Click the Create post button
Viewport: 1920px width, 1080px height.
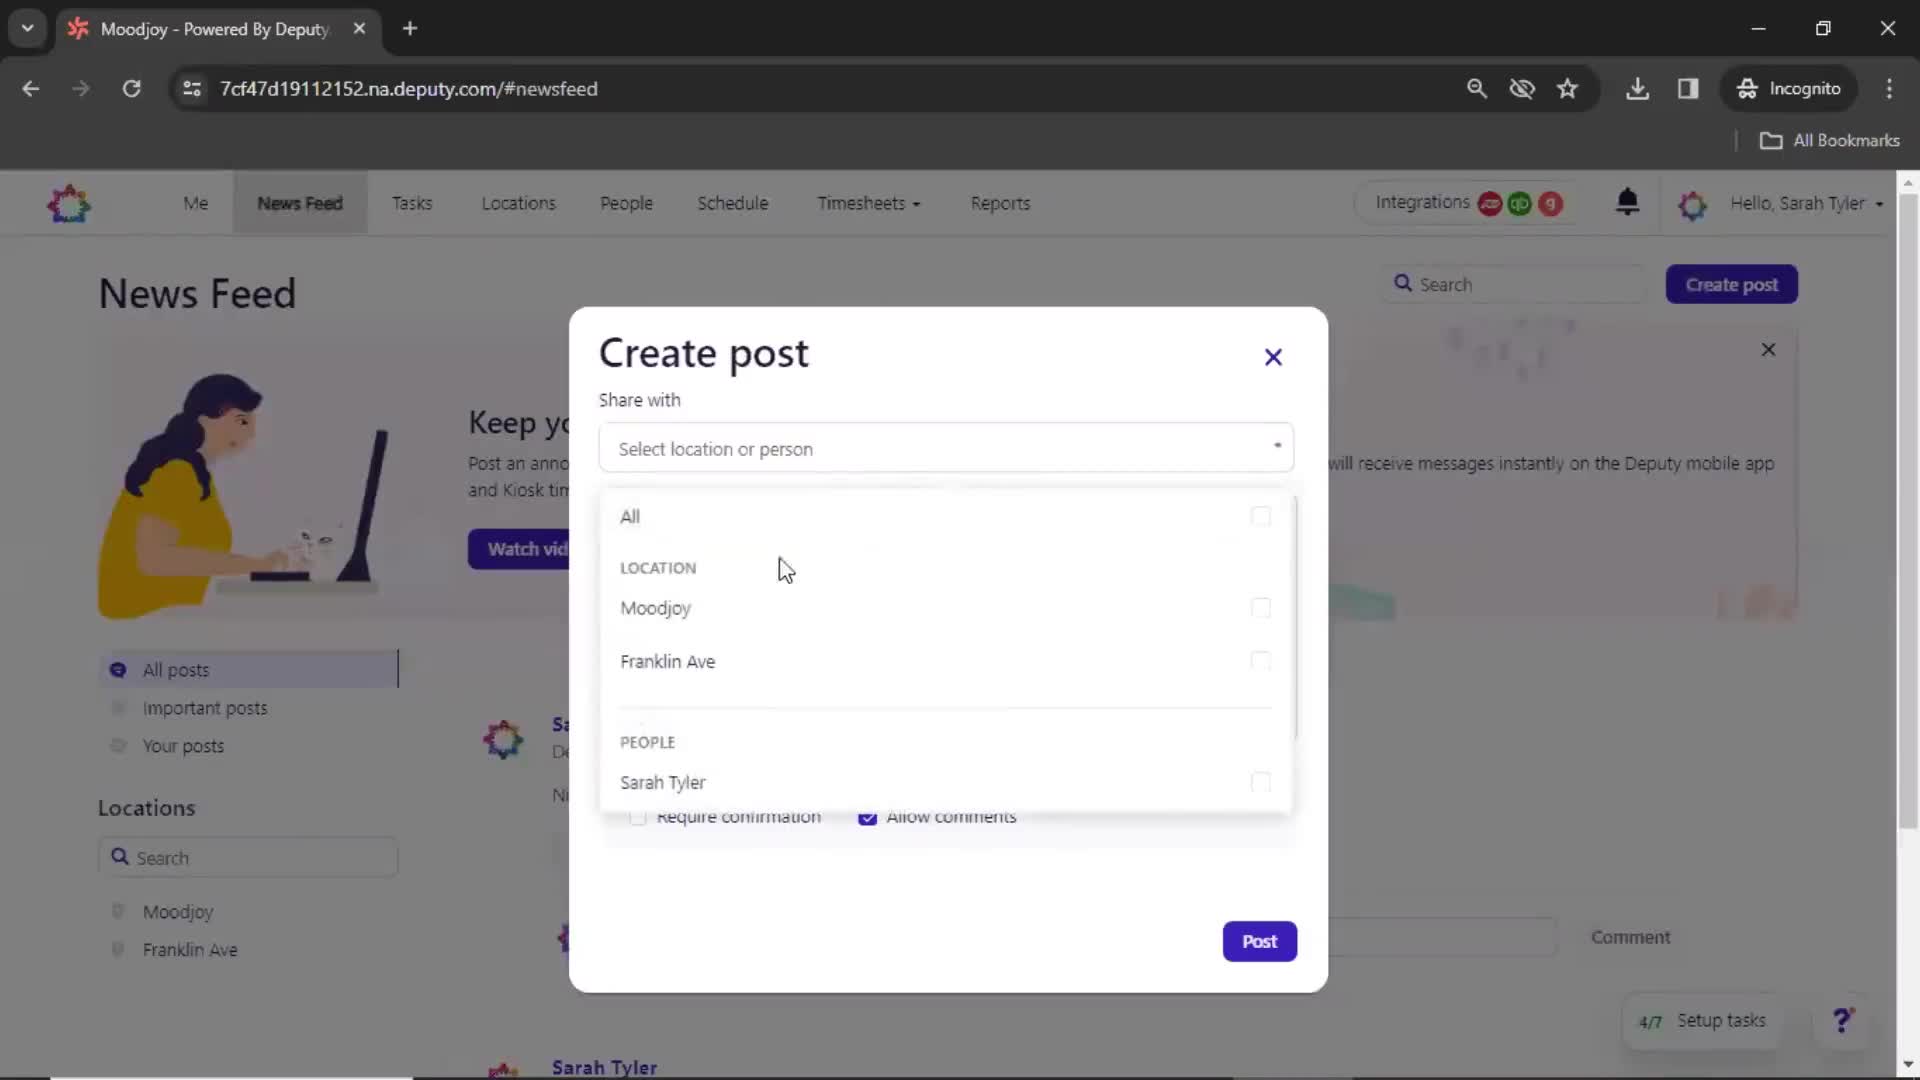coord(1731,284)
